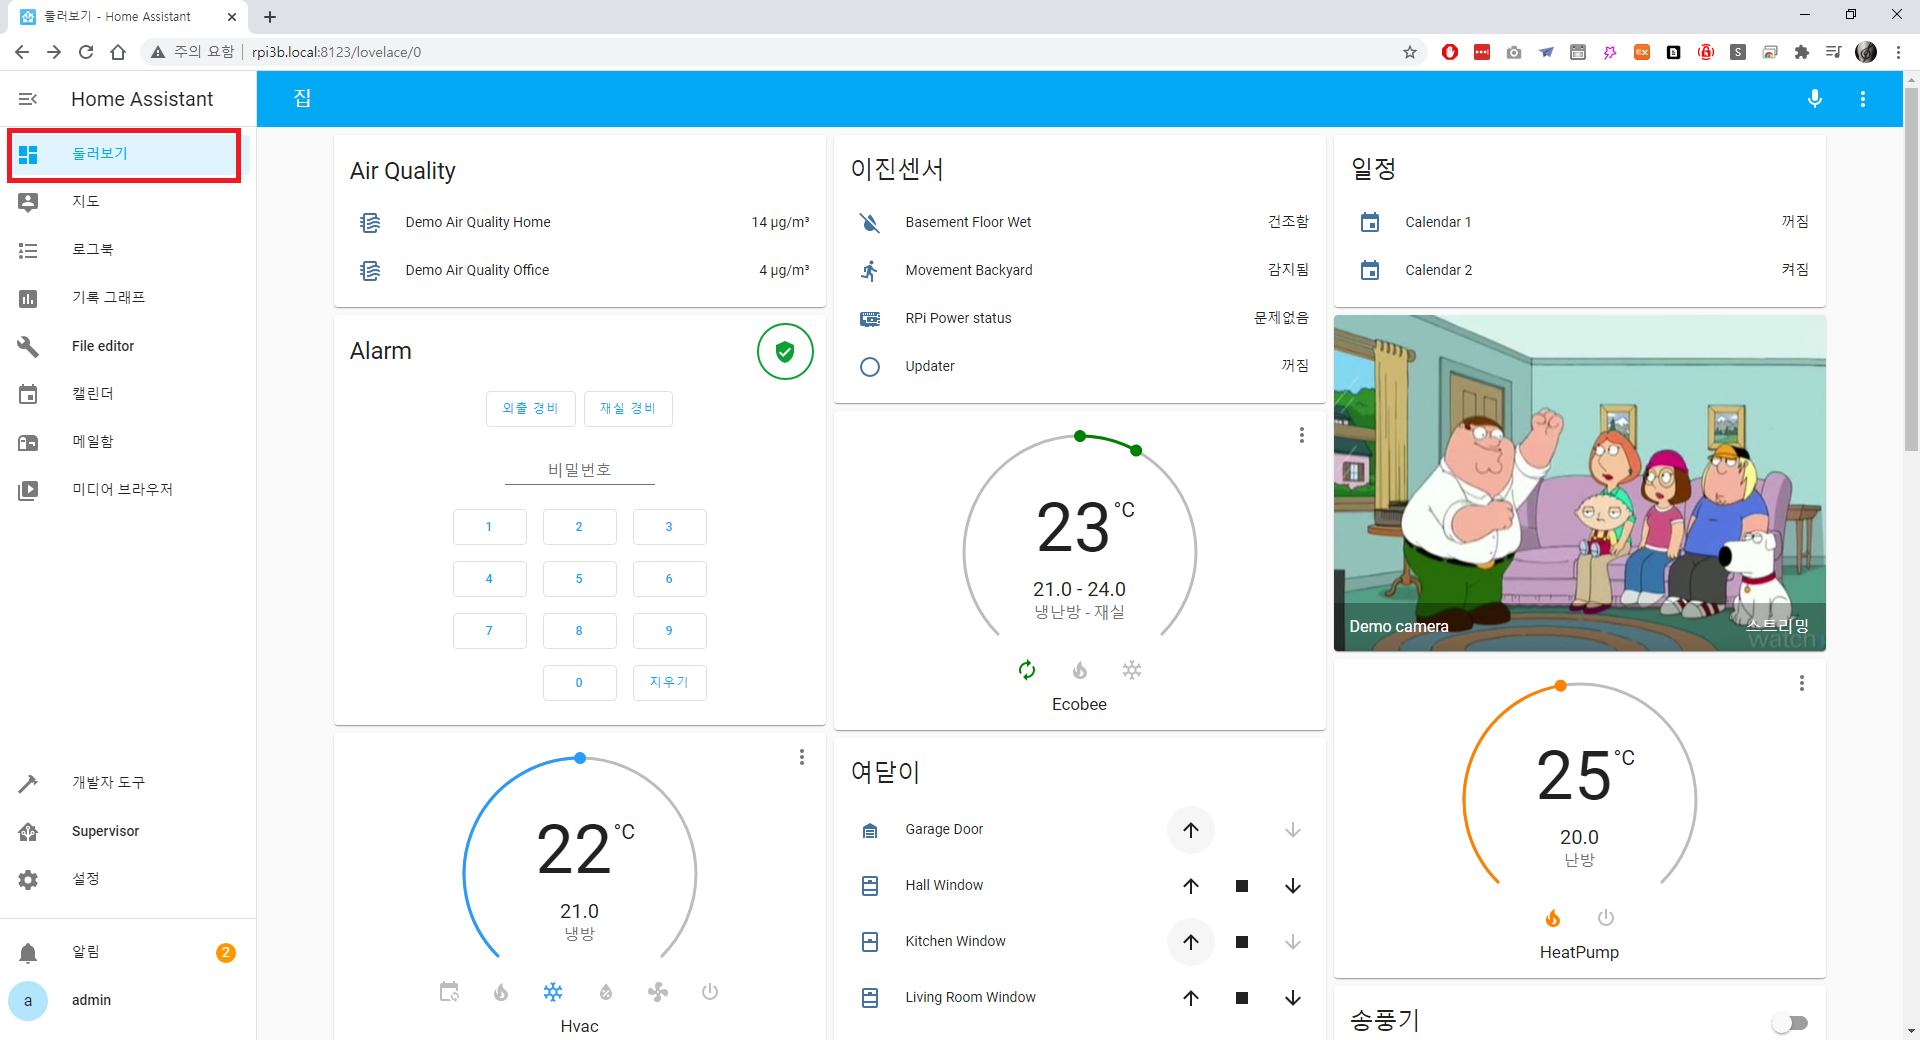This screenshot has width=1920, height=1040.
Task: Open the Demo camera stream image
Action: point(1580,483)
